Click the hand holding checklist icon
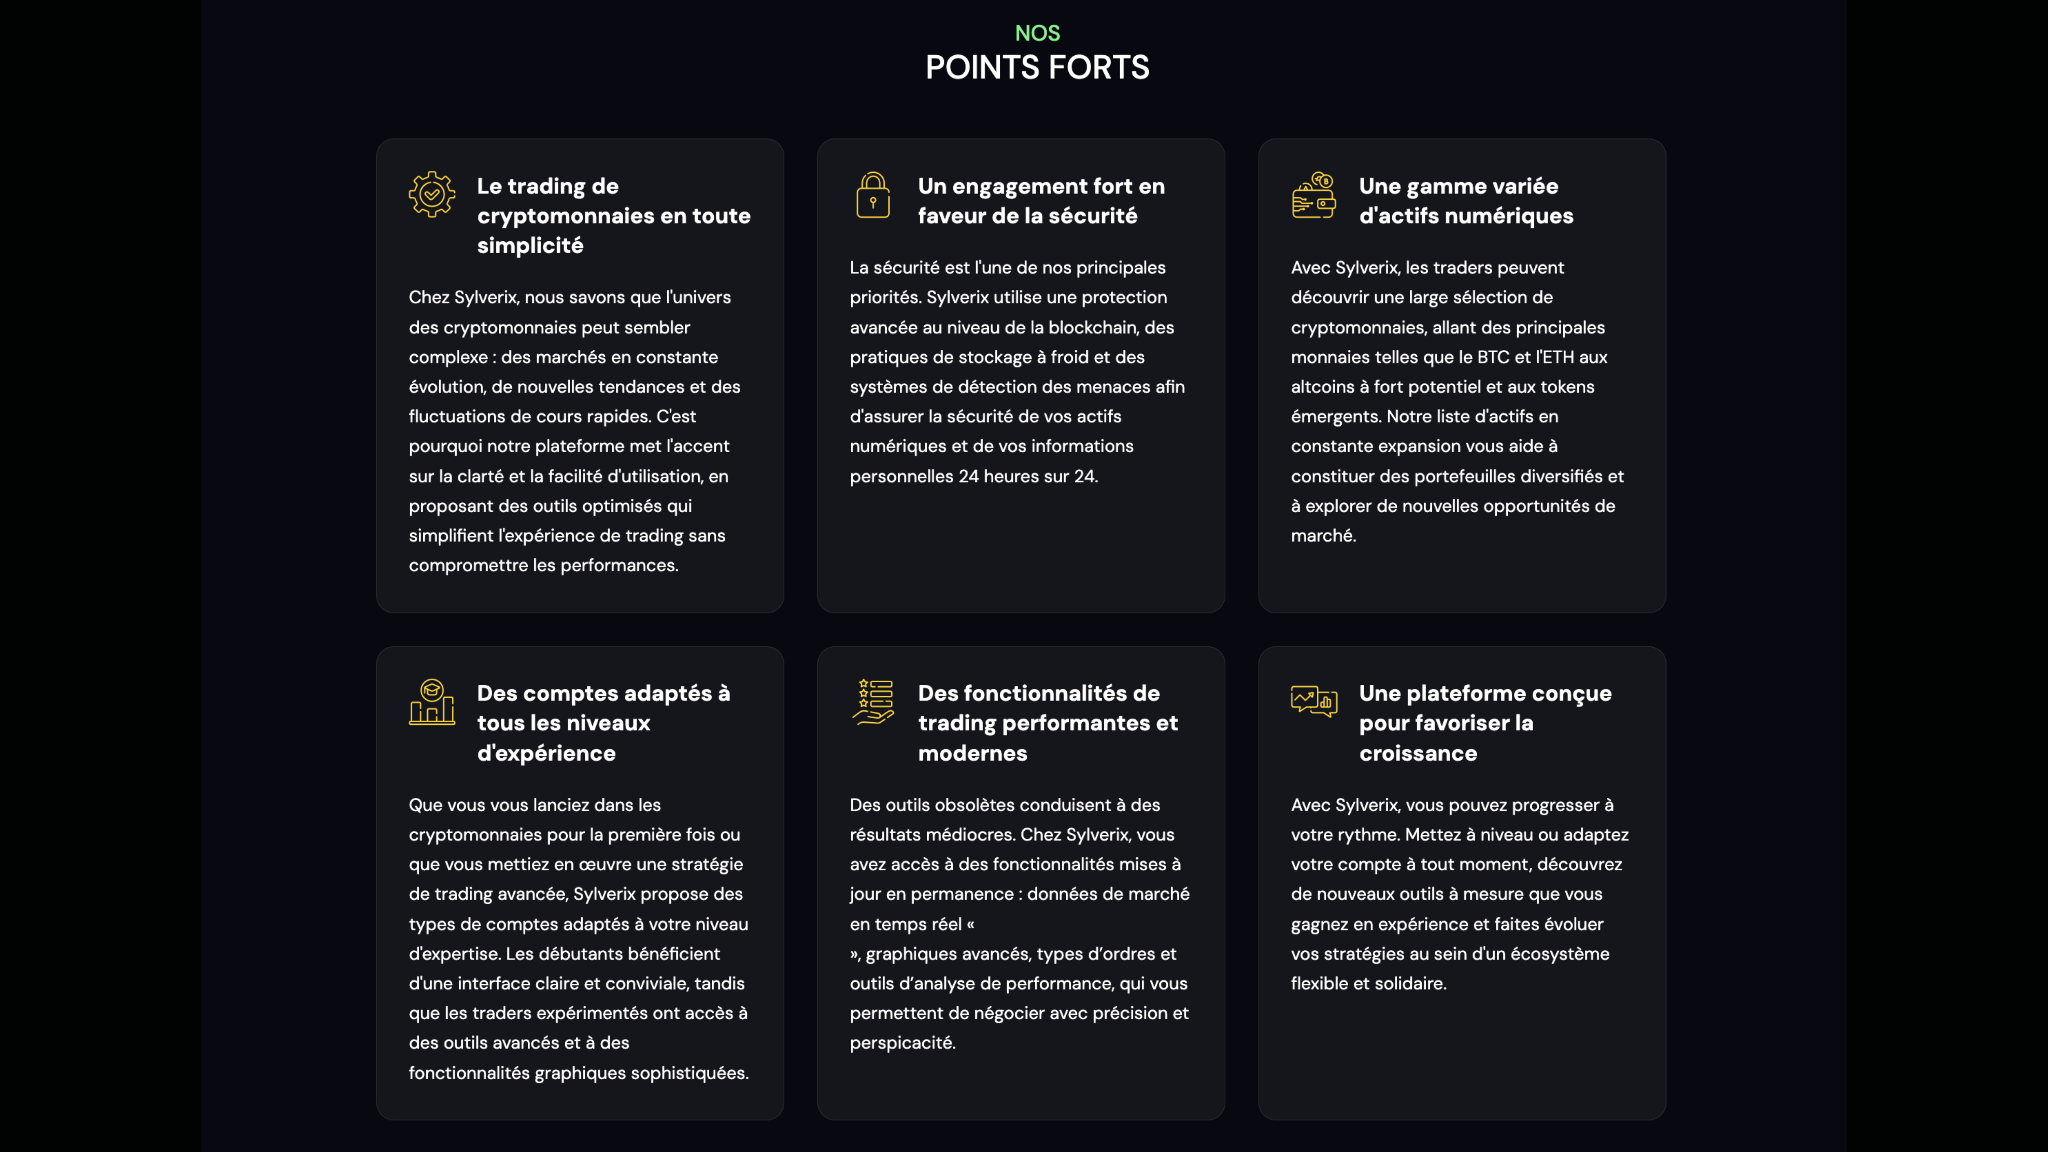This screenshot has height=1152, width=2048. 873,702
